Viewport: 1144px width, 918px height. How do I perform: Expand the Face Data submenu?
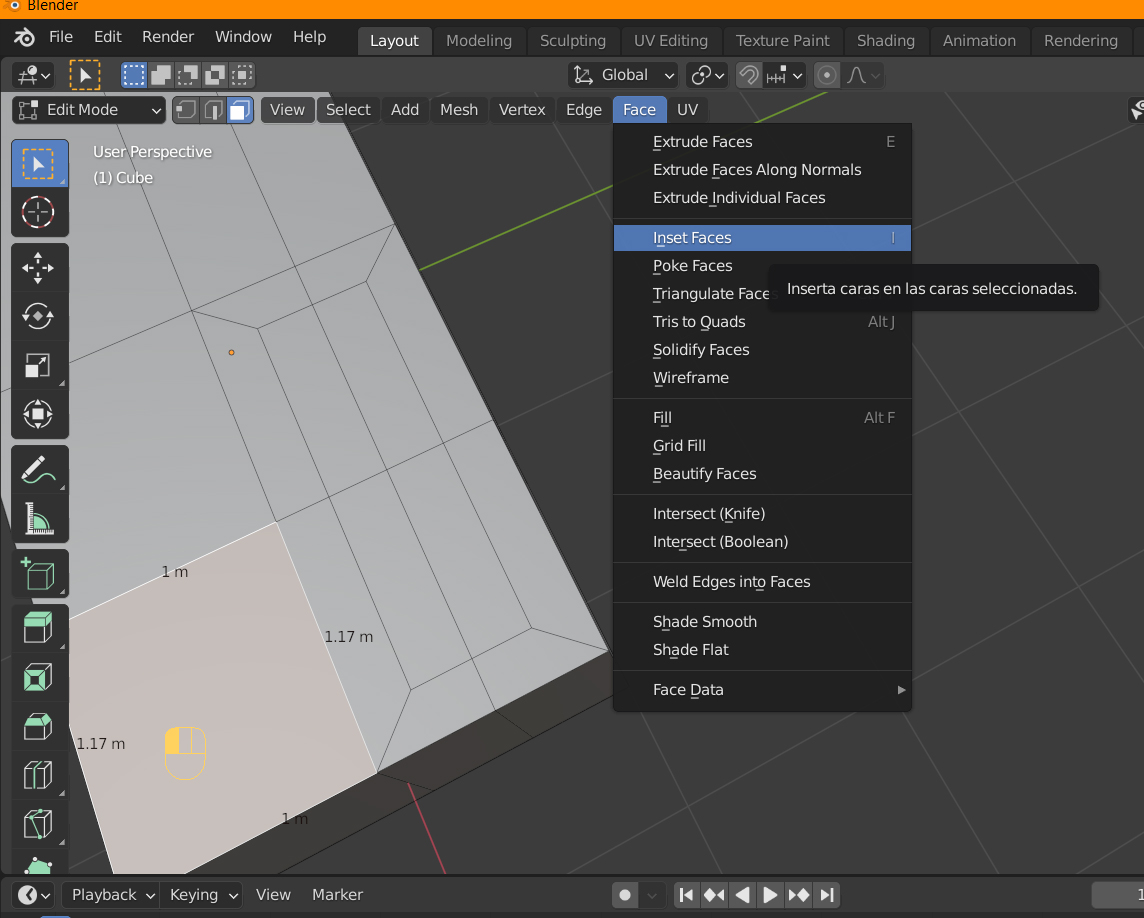tap(762, 690)
